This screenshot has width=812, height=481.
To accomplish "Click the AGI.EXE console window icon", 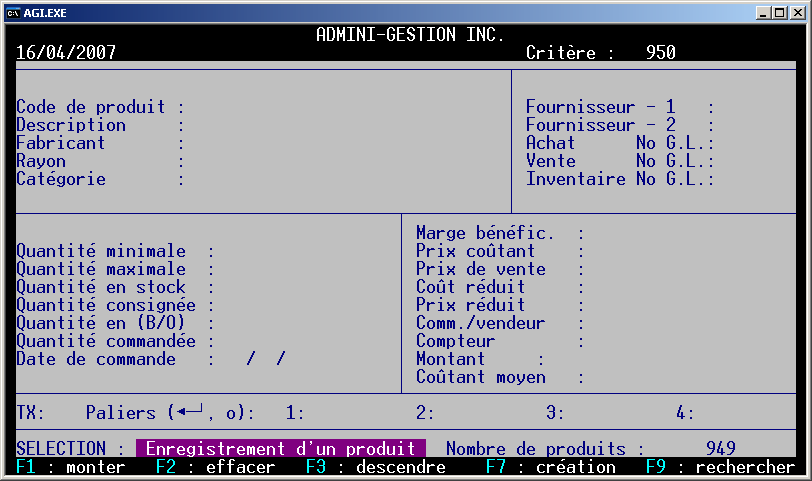I will [x=13, y=12].
